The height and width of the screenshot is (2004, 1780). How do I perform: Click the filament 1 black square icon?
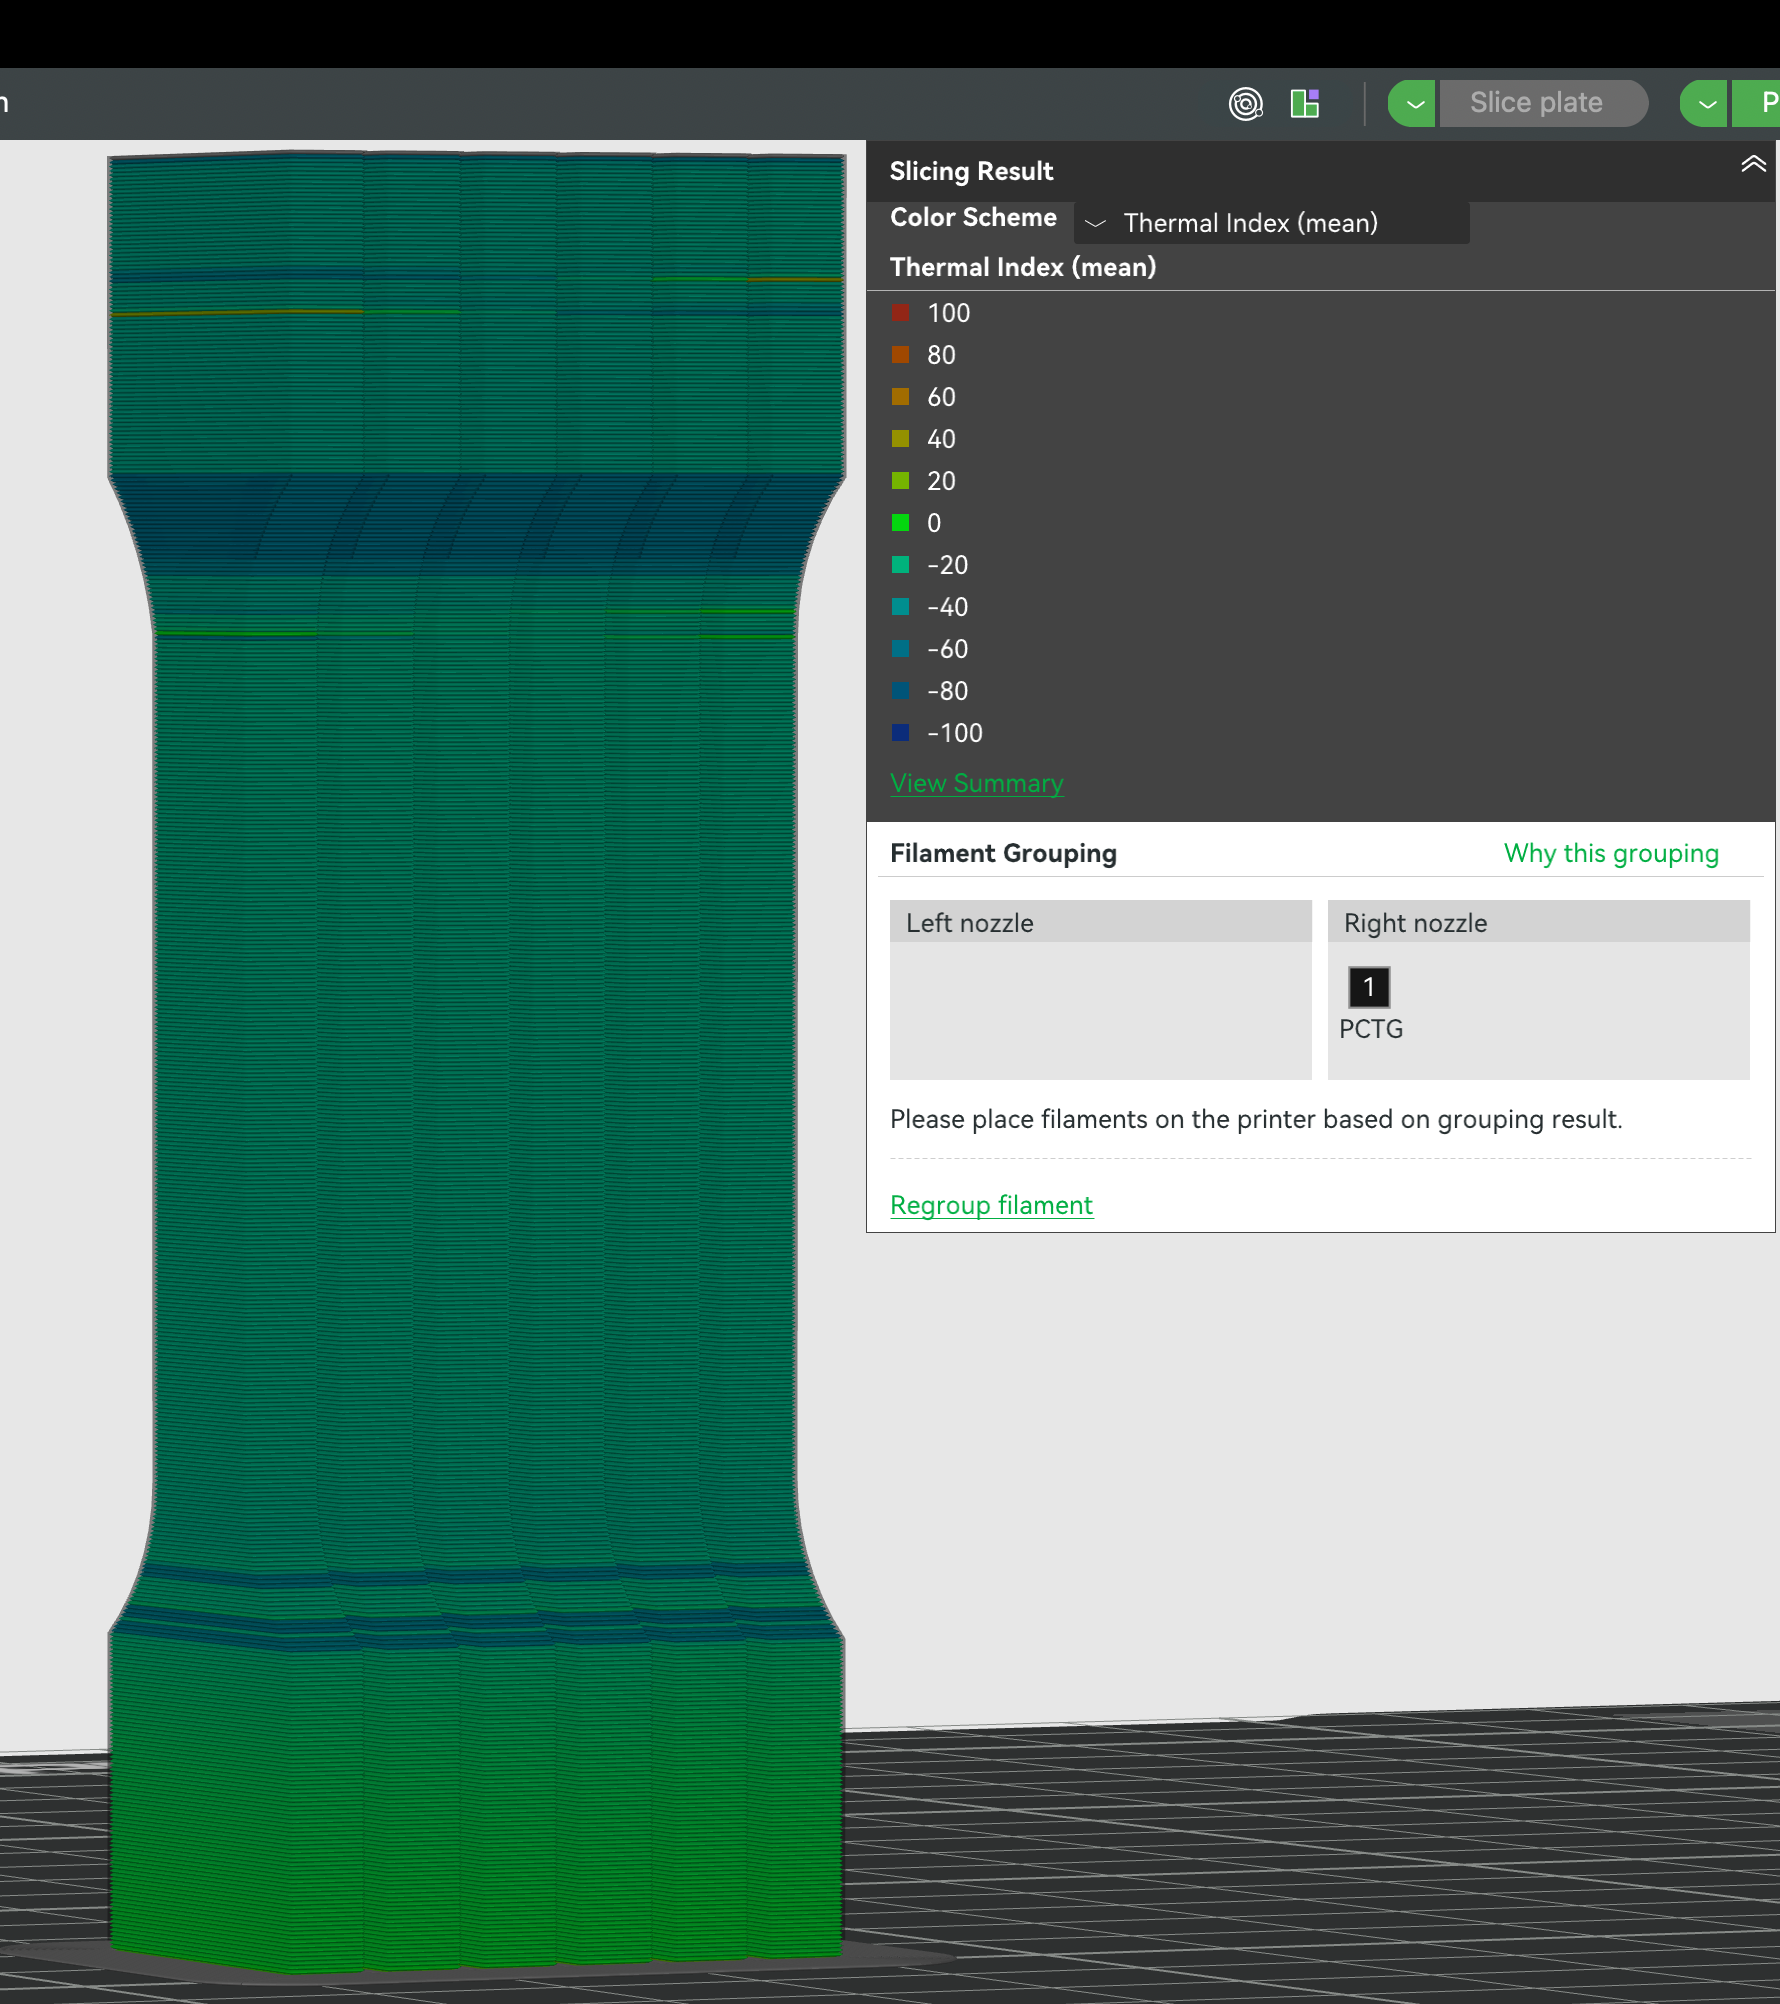(x=1368, y=987)
